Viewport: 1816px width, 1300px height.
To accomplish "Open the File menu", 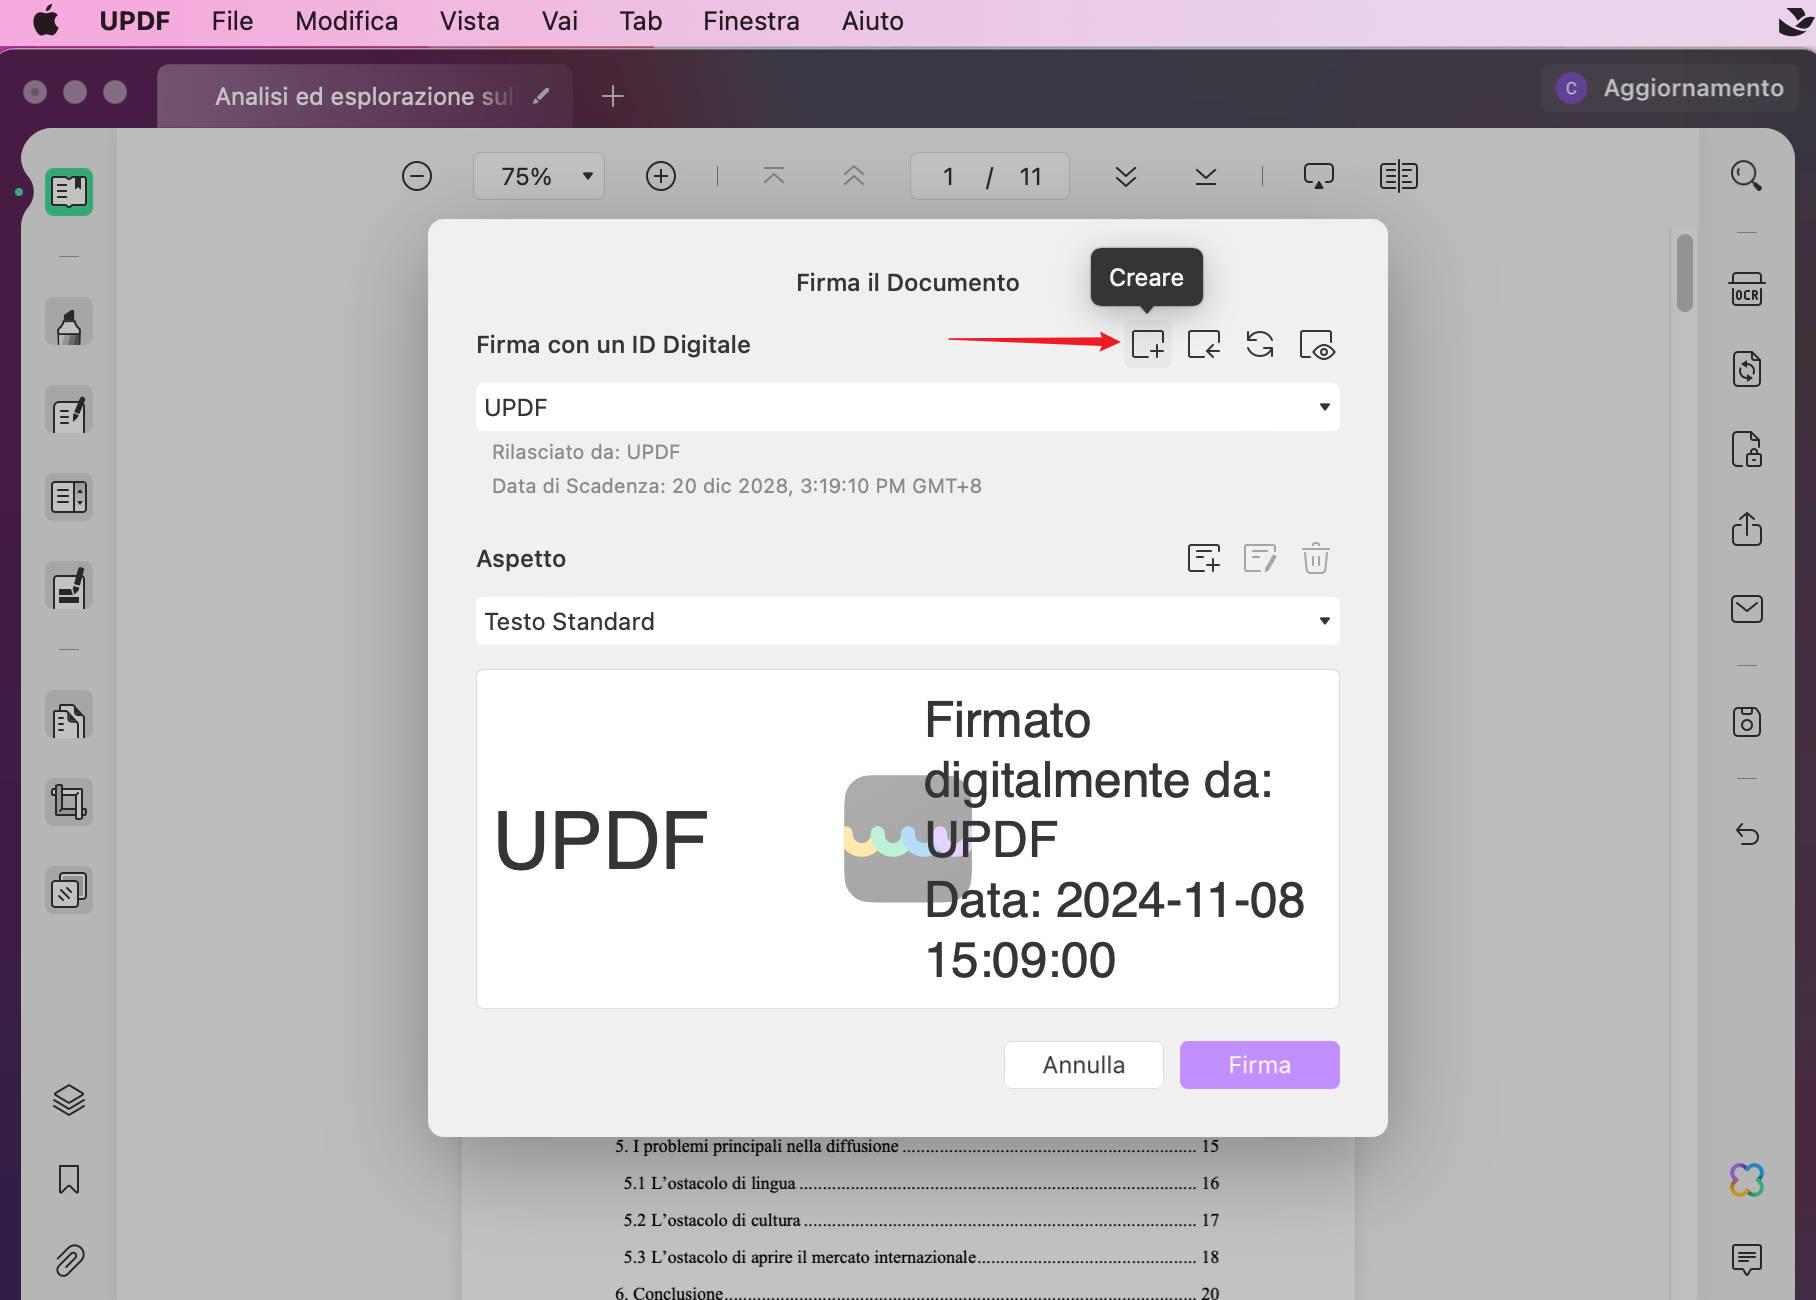I will pos(232,21).
